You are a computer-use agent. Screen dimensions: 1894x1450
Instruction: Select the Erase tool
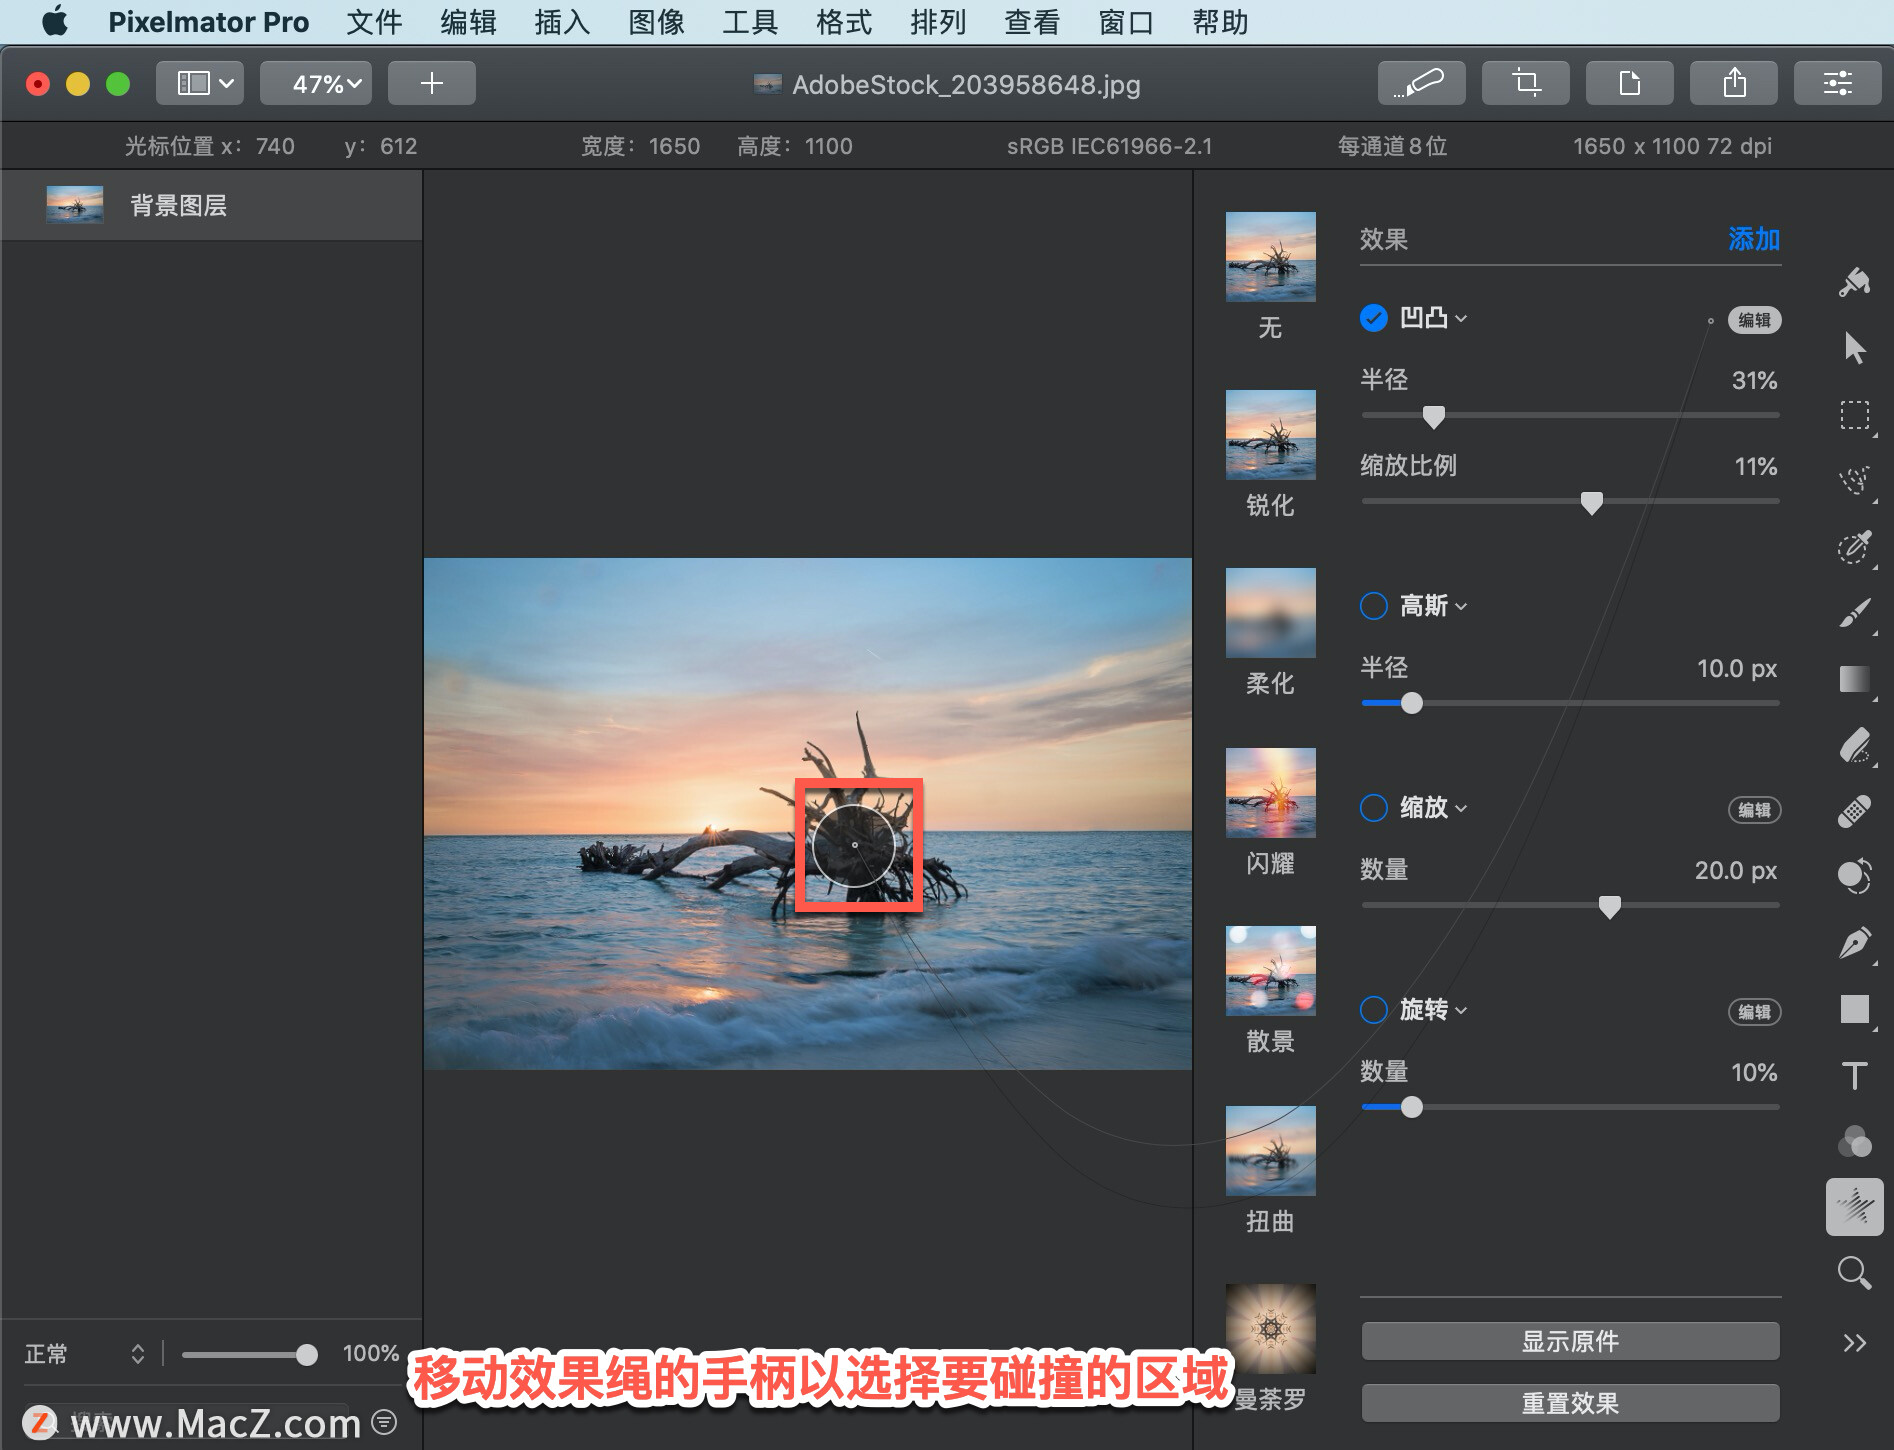click(1855, 745)
